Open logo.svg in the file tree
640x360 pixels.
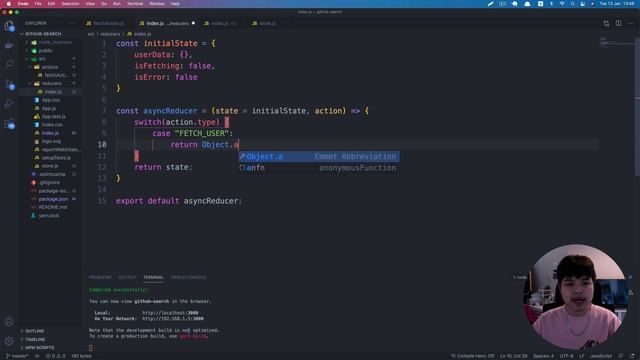click(x=51, y=141)
